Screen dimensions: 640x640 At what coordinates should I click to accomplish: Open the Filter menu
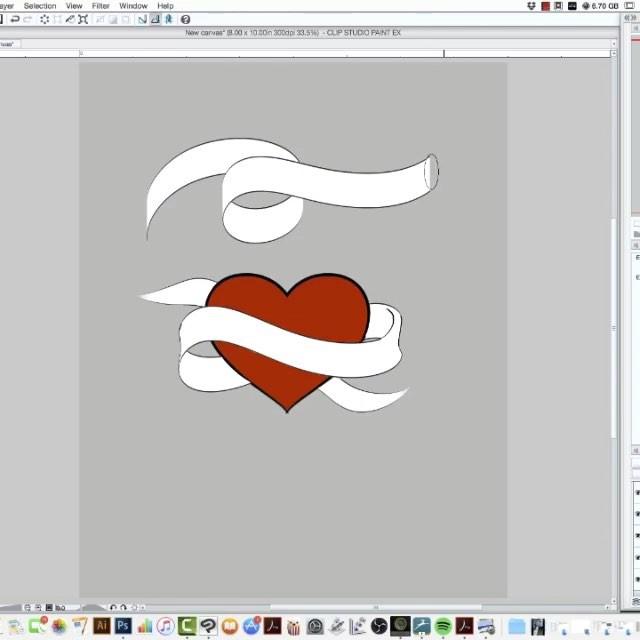(x=100, y=6)
